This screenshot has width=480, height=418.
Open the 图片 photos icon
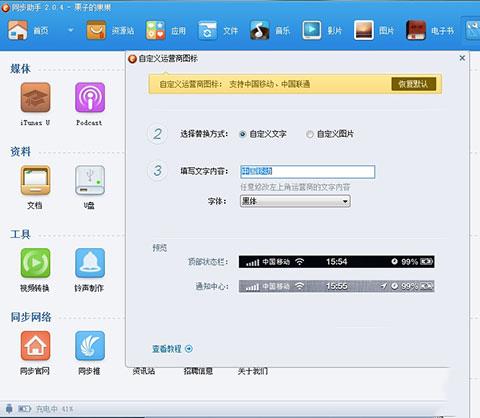click(x=364, y=30)
